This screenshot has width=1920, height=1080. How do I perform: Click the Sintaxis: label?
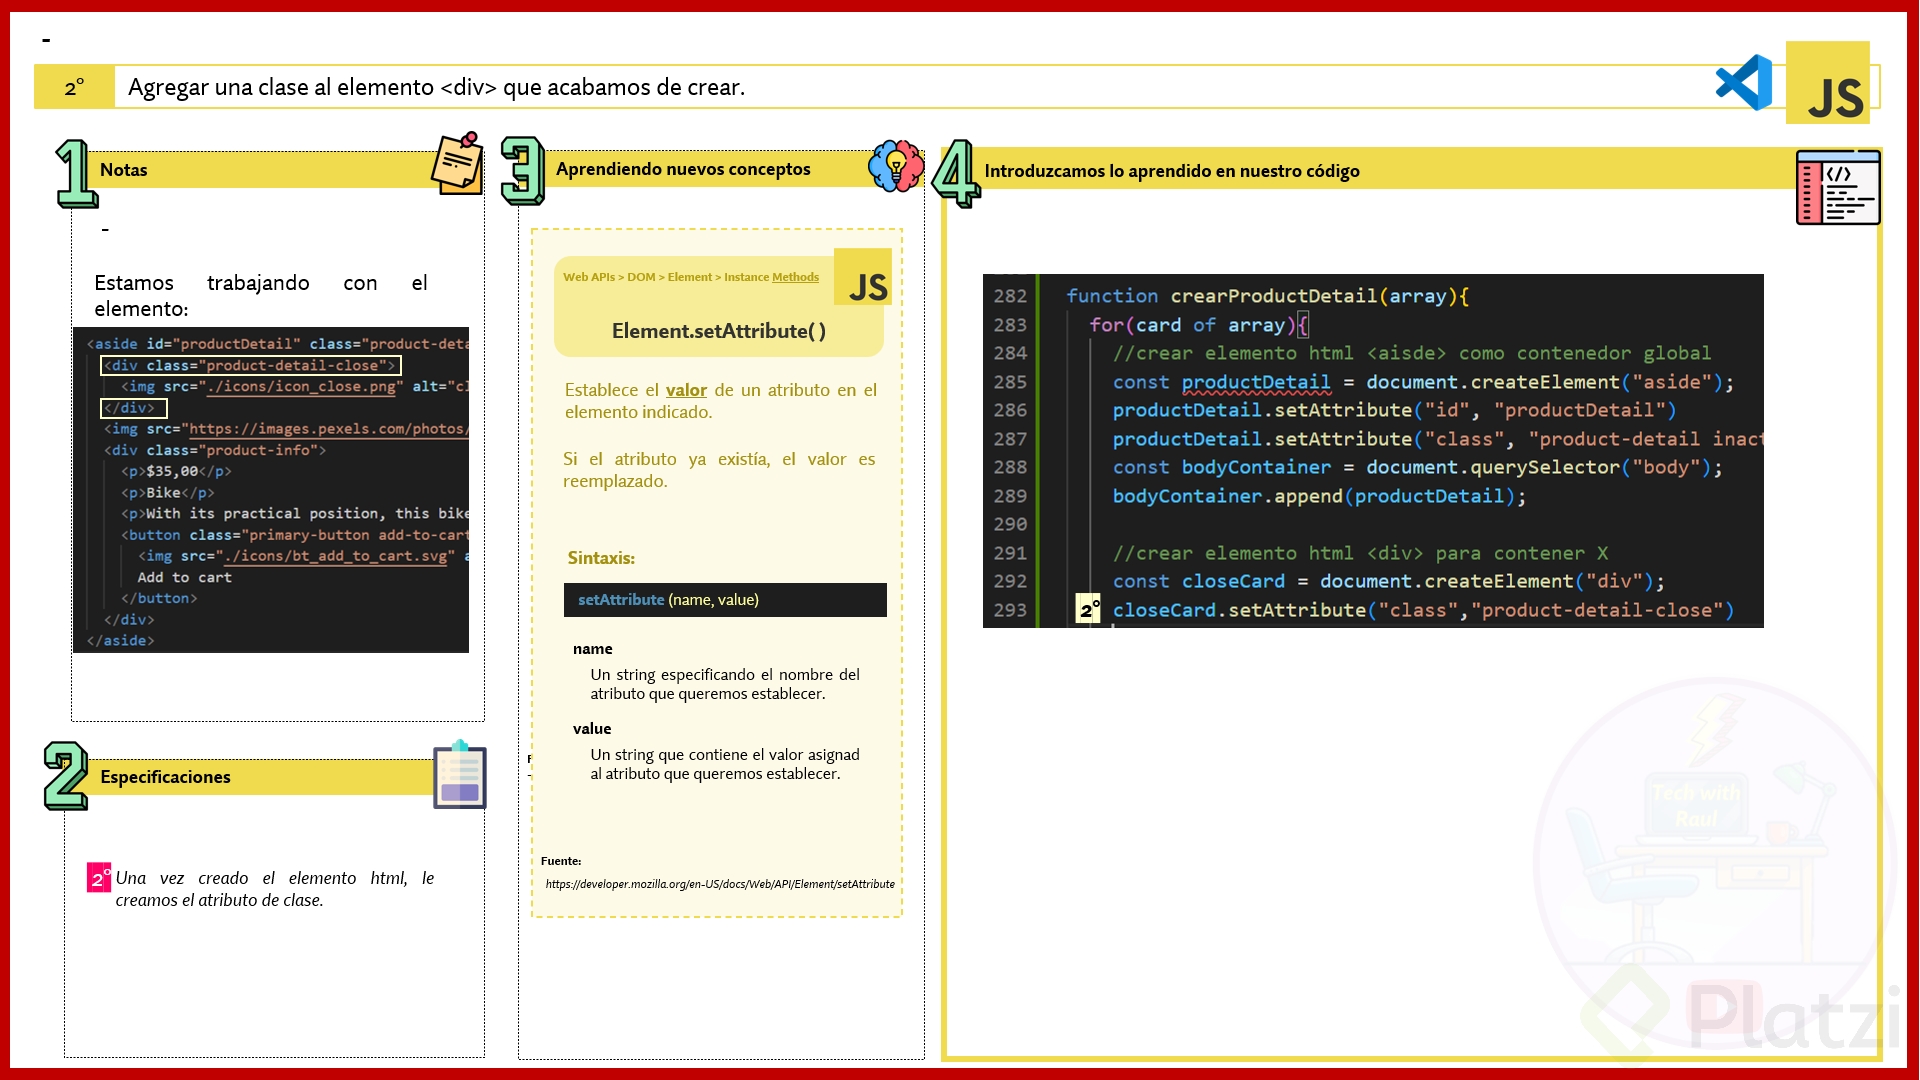tap(601, 558)
